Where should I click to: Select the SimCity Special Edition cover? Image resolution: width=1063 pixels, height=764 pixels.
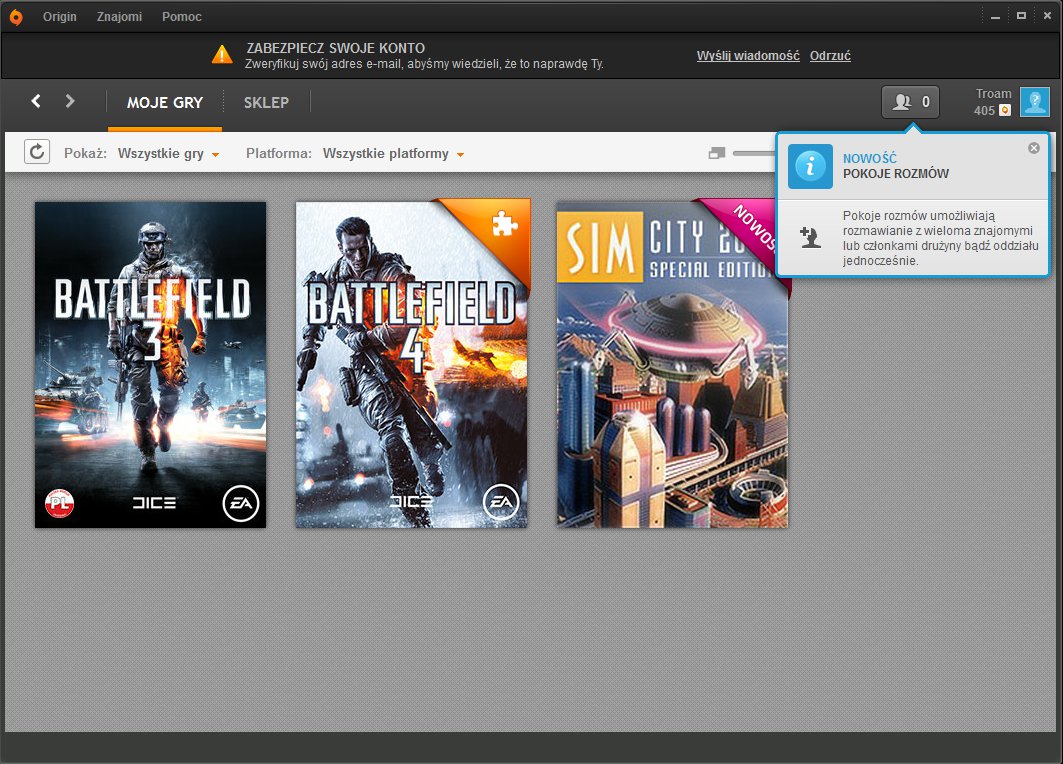click(x=673, y=365)
